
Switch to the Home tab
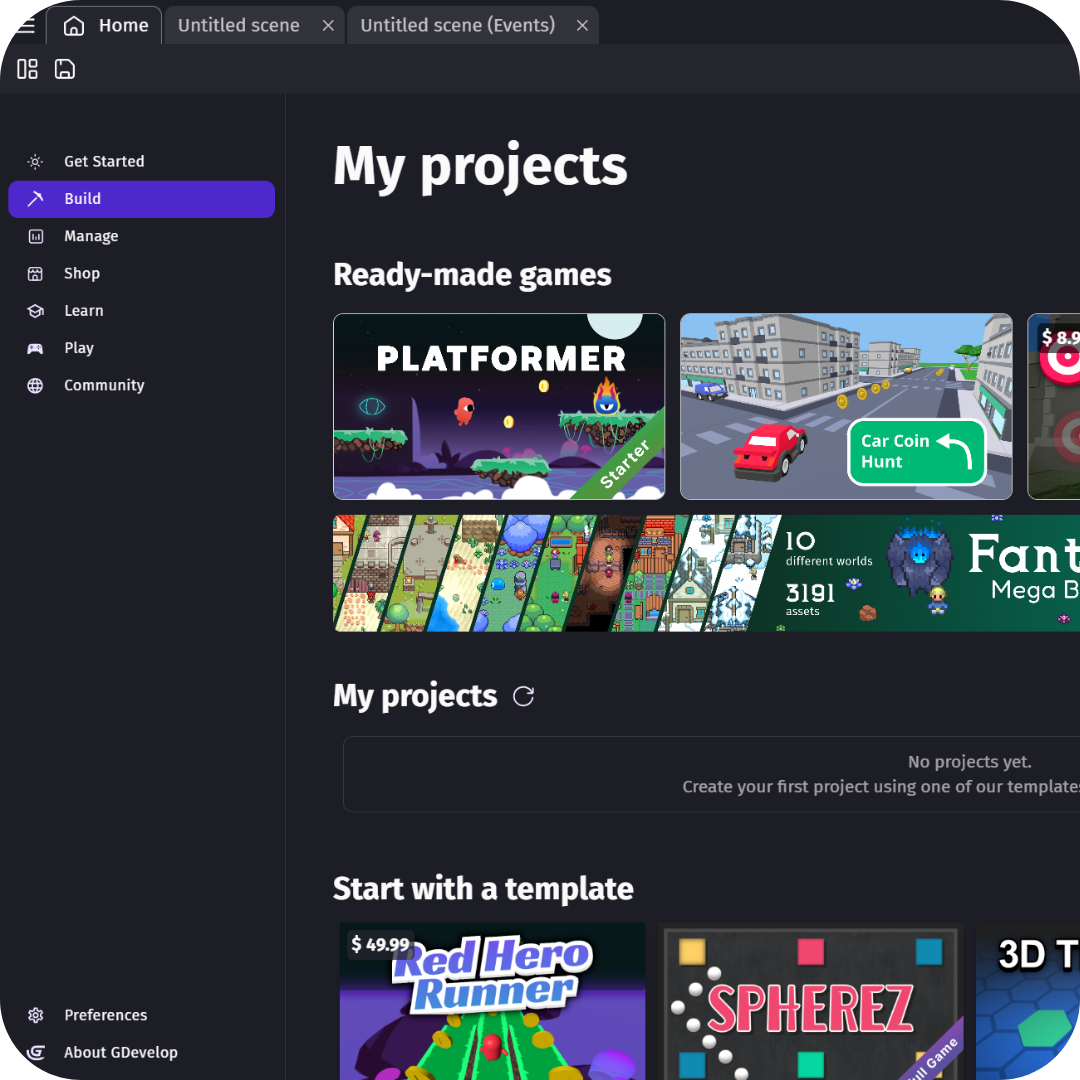pos(106,26)
